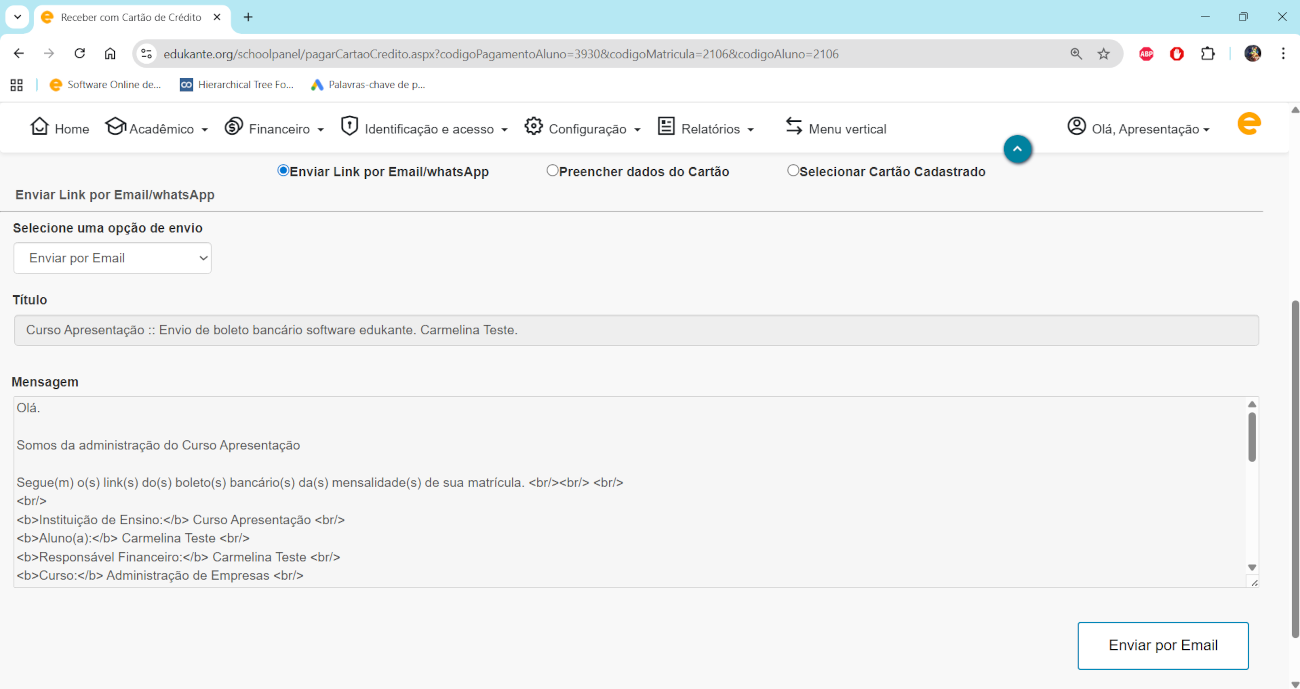
Task: Open the Enviar por Email dropdown
Action: [112, 258]
